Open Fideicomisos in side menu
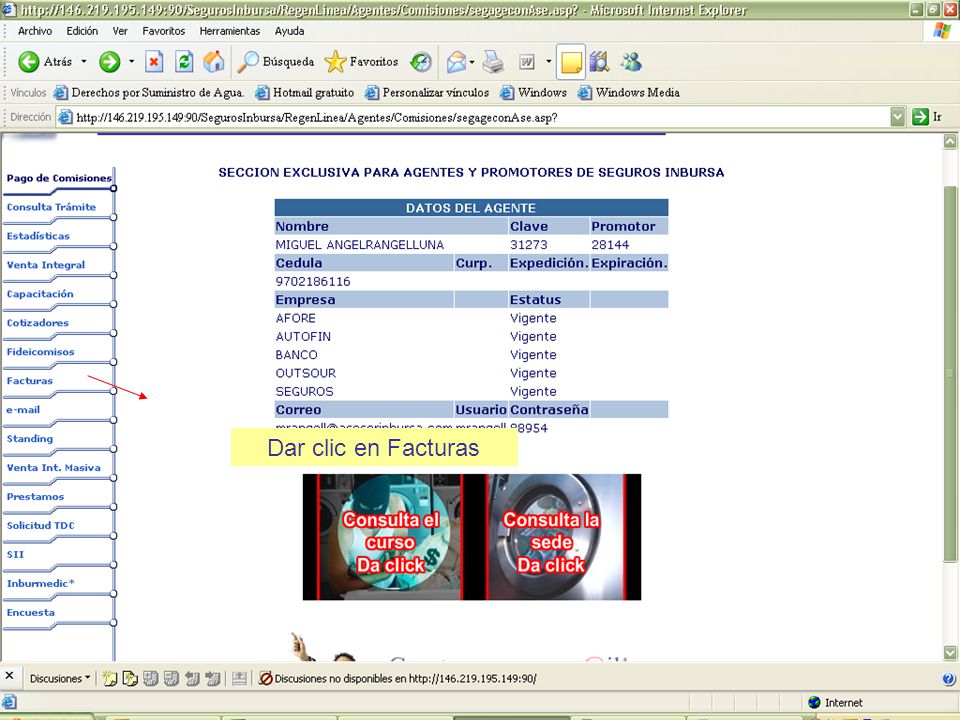The image size is (960, 720). [x=40, y=351]
